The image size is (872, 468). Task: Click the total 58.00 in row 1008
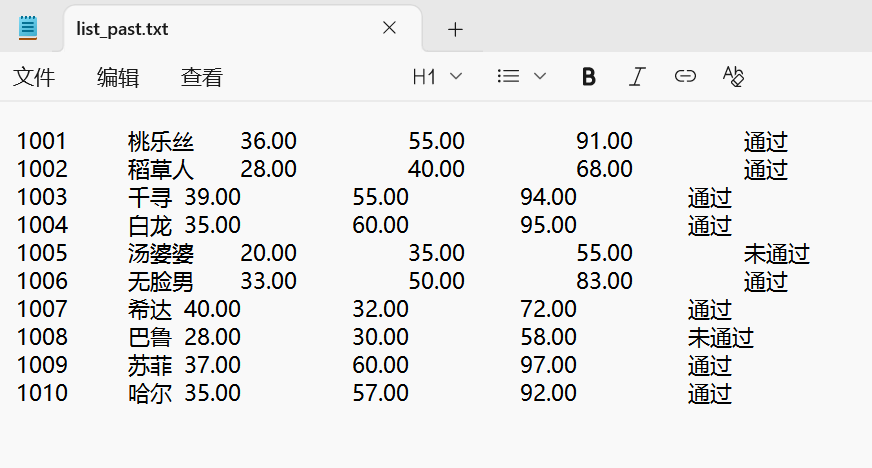coord(548,337)
